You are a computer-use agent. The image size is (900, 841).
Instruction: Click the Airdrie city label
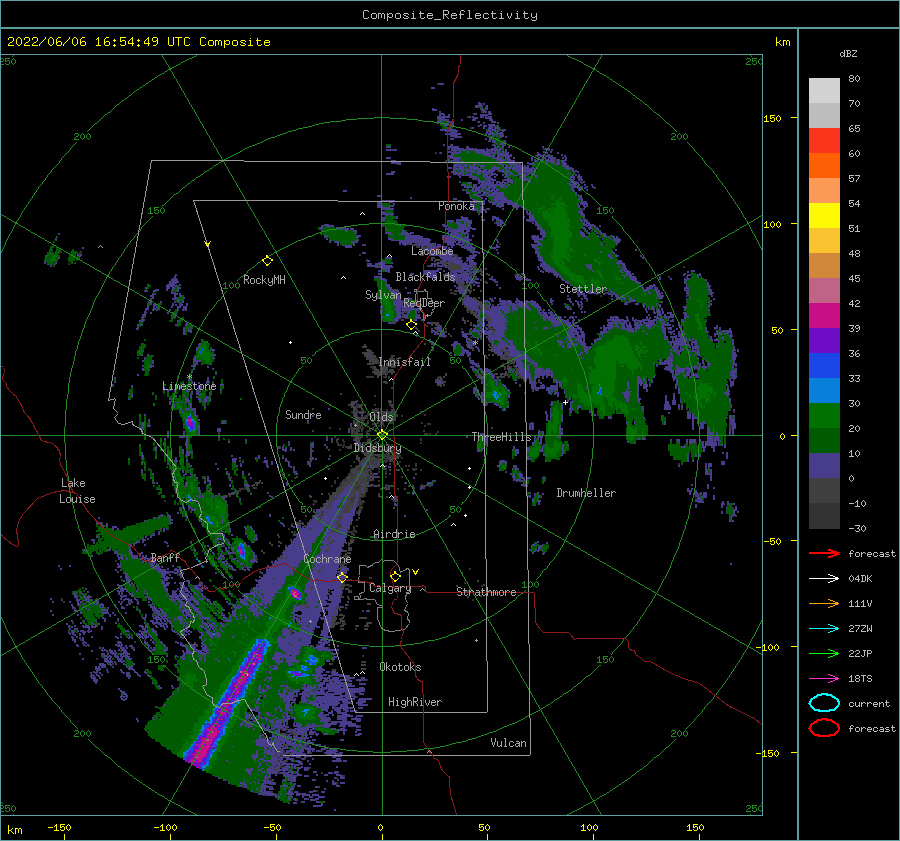(394, 534)
